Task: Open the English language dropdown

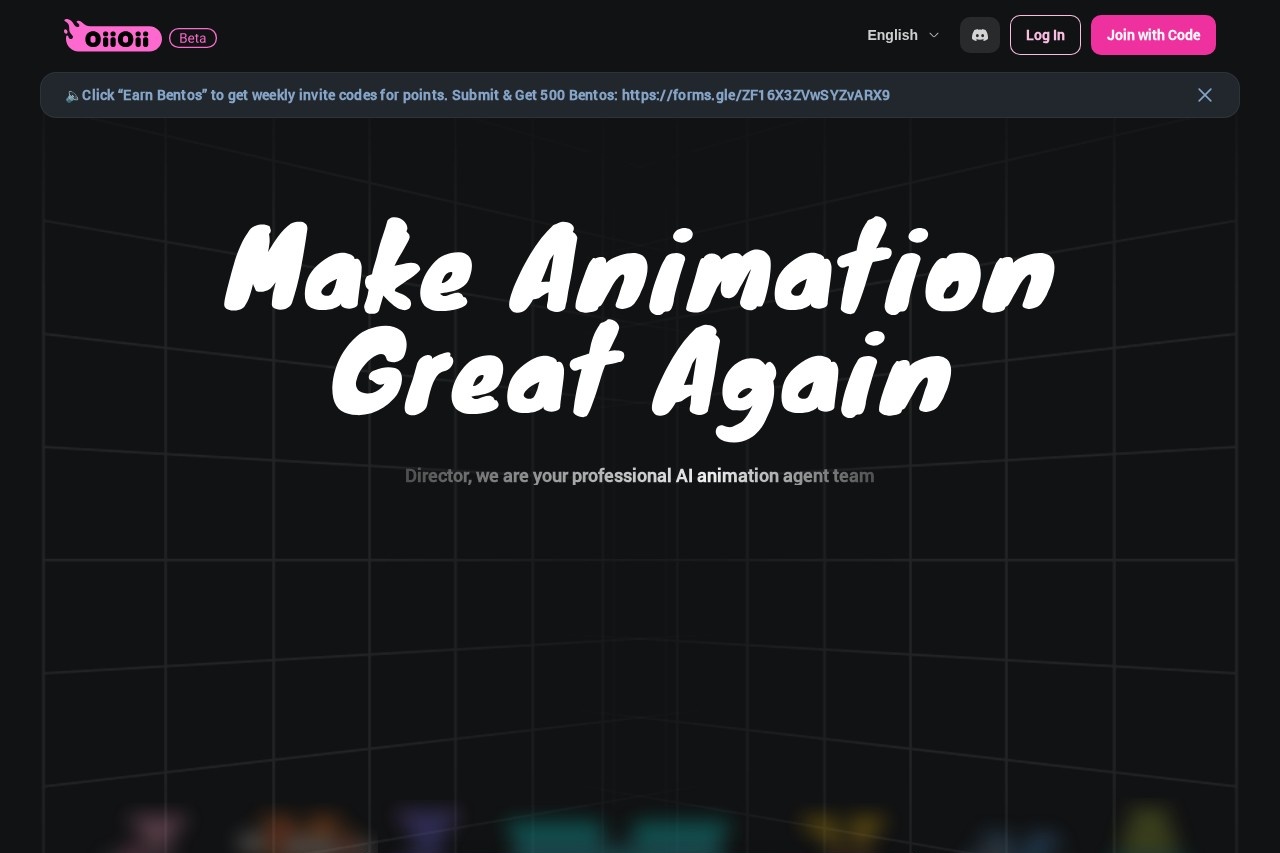Action: (892, 35)
